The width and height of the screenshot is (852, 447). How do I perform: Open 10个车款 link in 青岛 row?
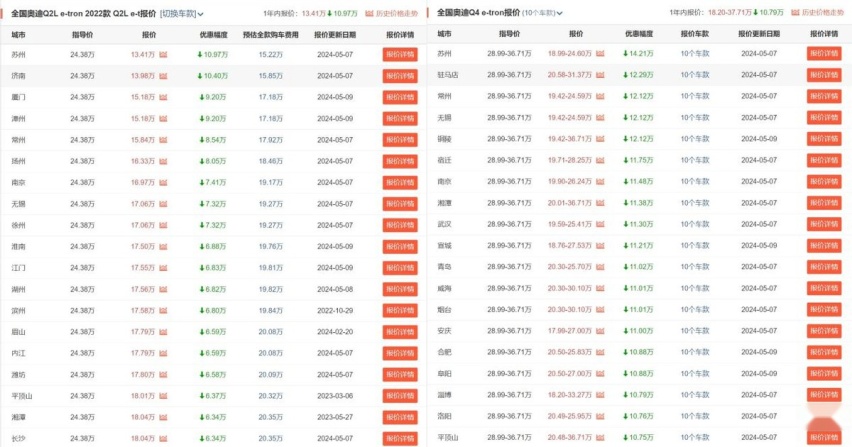point(695,267)
